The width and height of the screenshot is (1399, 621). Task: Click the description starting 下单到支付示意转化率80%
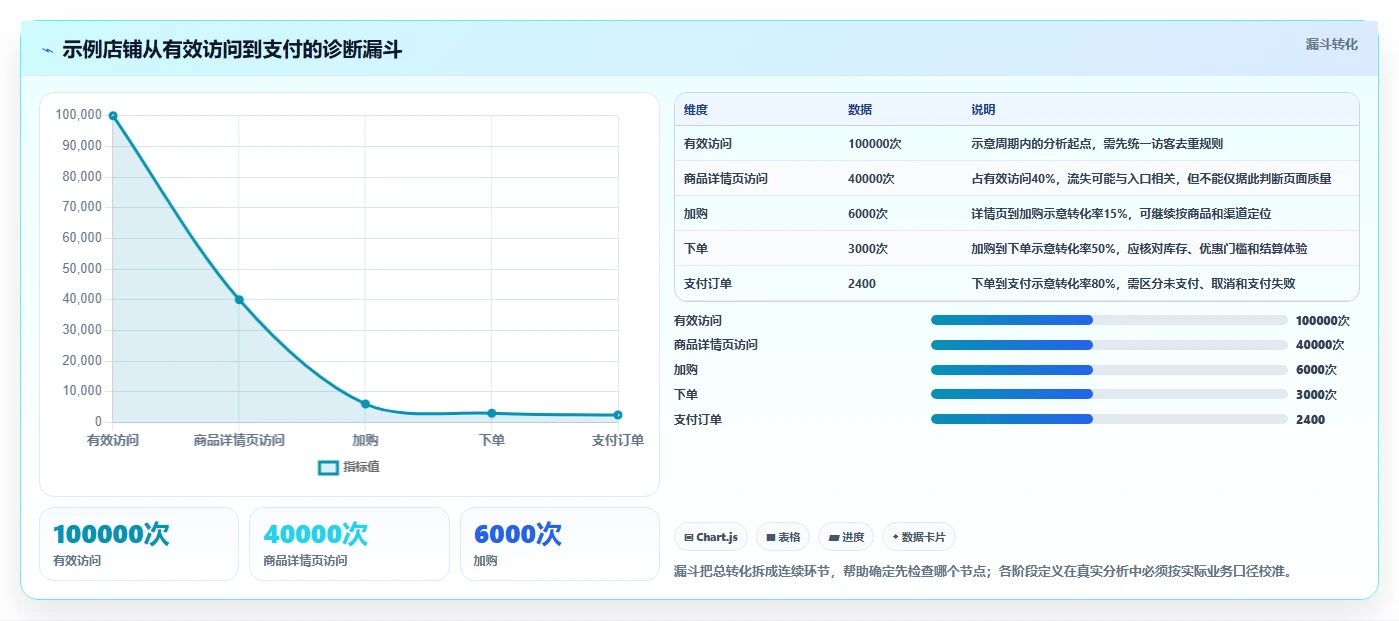pyautogui.click(x=1134, y=284)
